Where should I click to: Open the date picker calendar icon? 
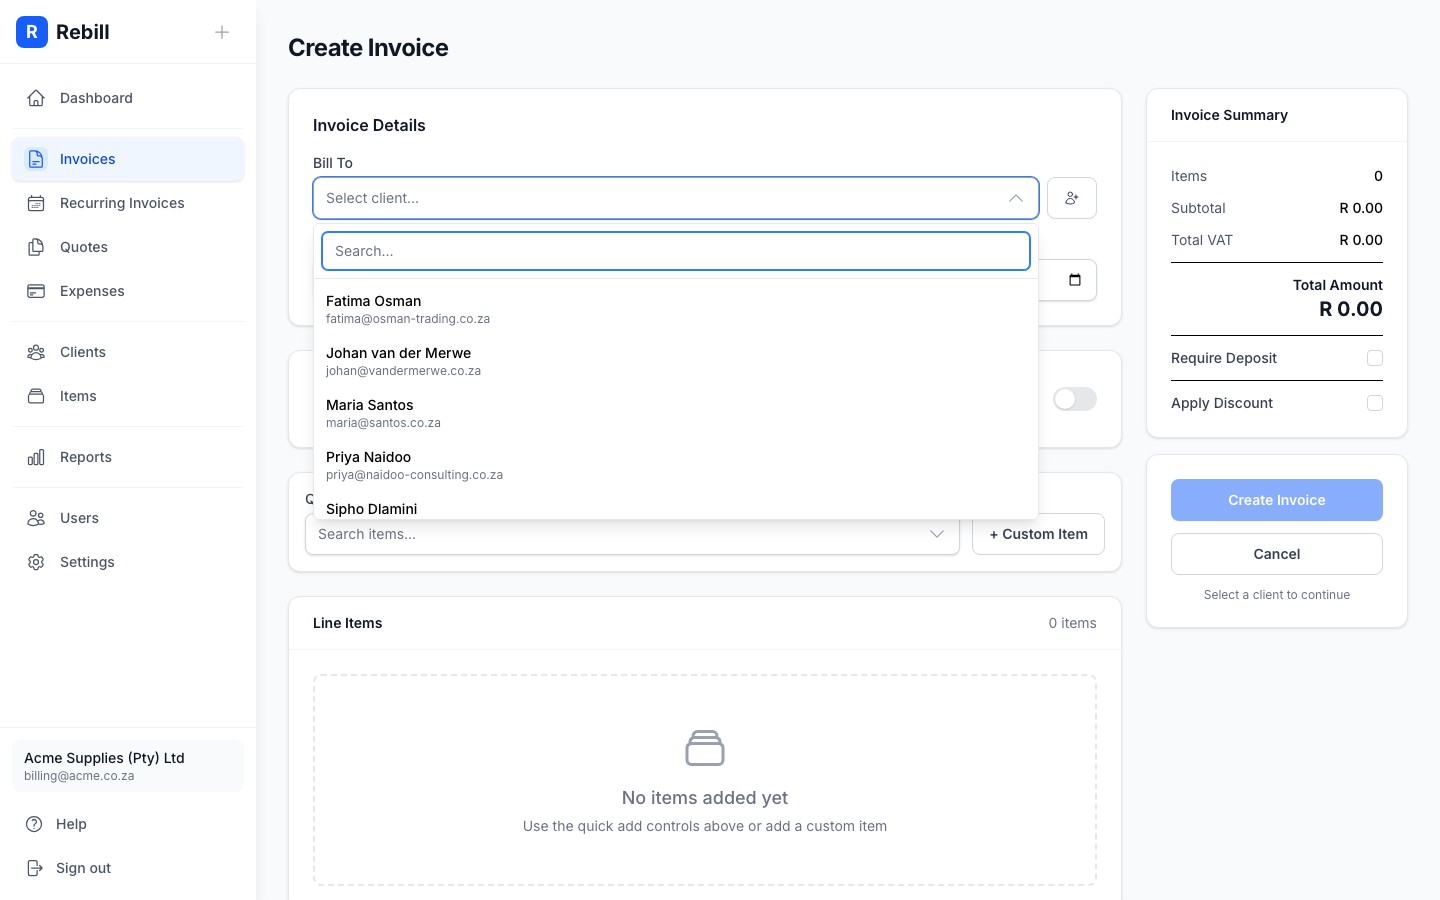(1074, 280)
